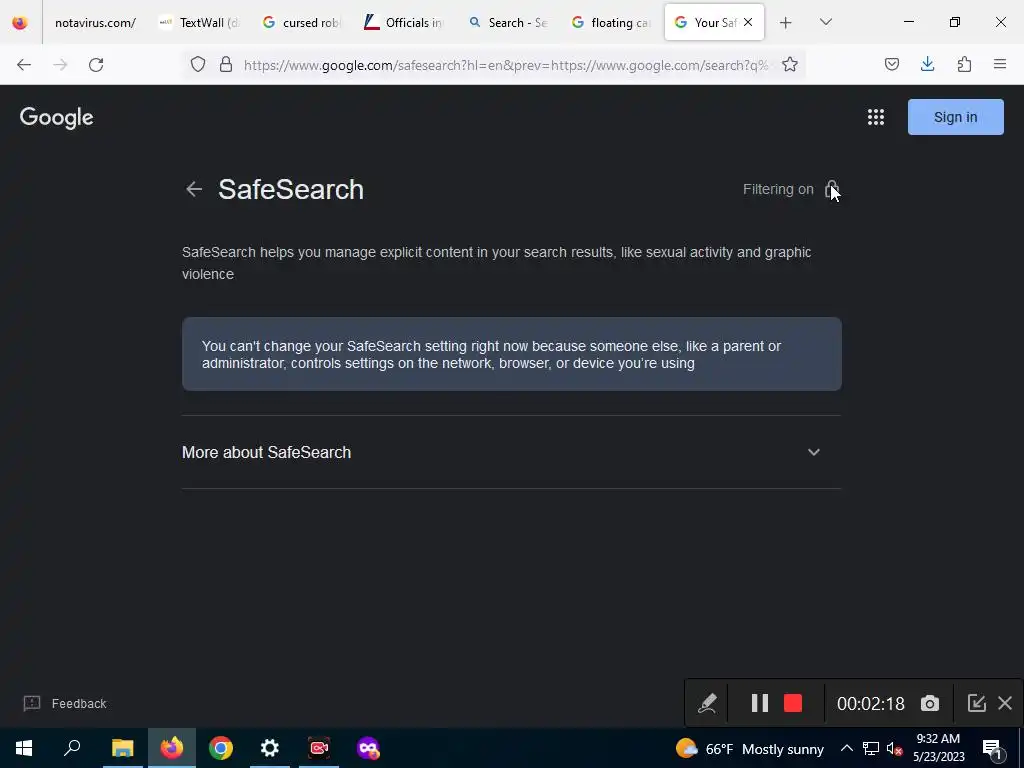Open Firefox application hamburger menu
This screenshot has height=768, width=1024.
1000,65
